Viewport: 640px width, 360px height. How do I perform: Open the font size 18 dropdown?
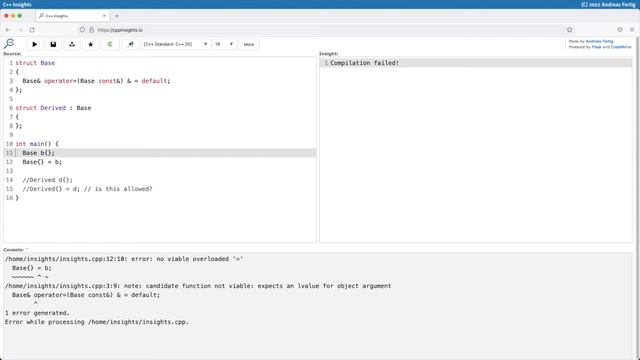click(224, 44)
